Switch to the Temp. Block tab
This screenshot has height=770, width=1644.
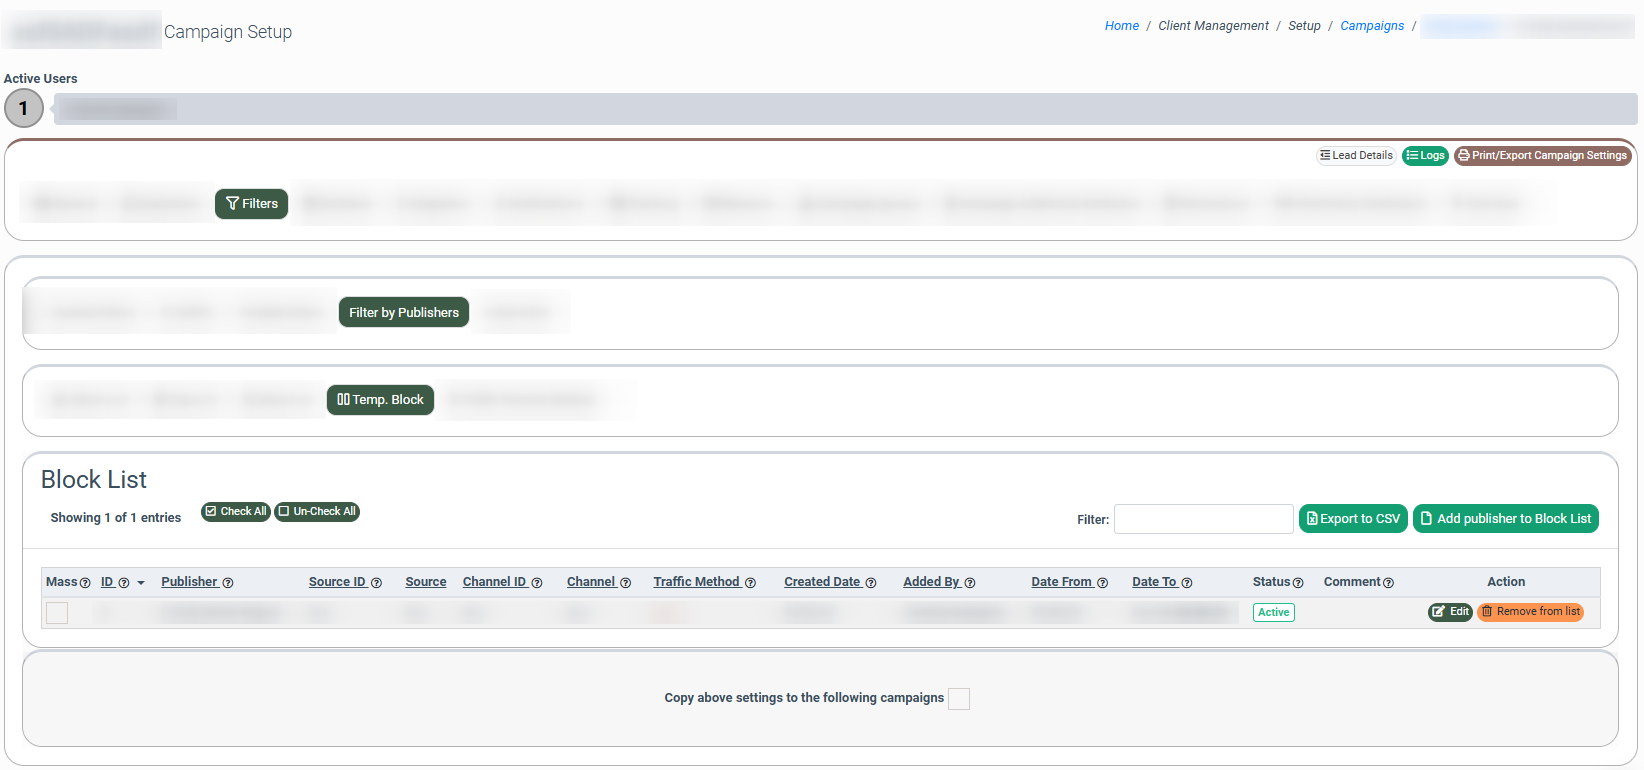tap(380, 400)
